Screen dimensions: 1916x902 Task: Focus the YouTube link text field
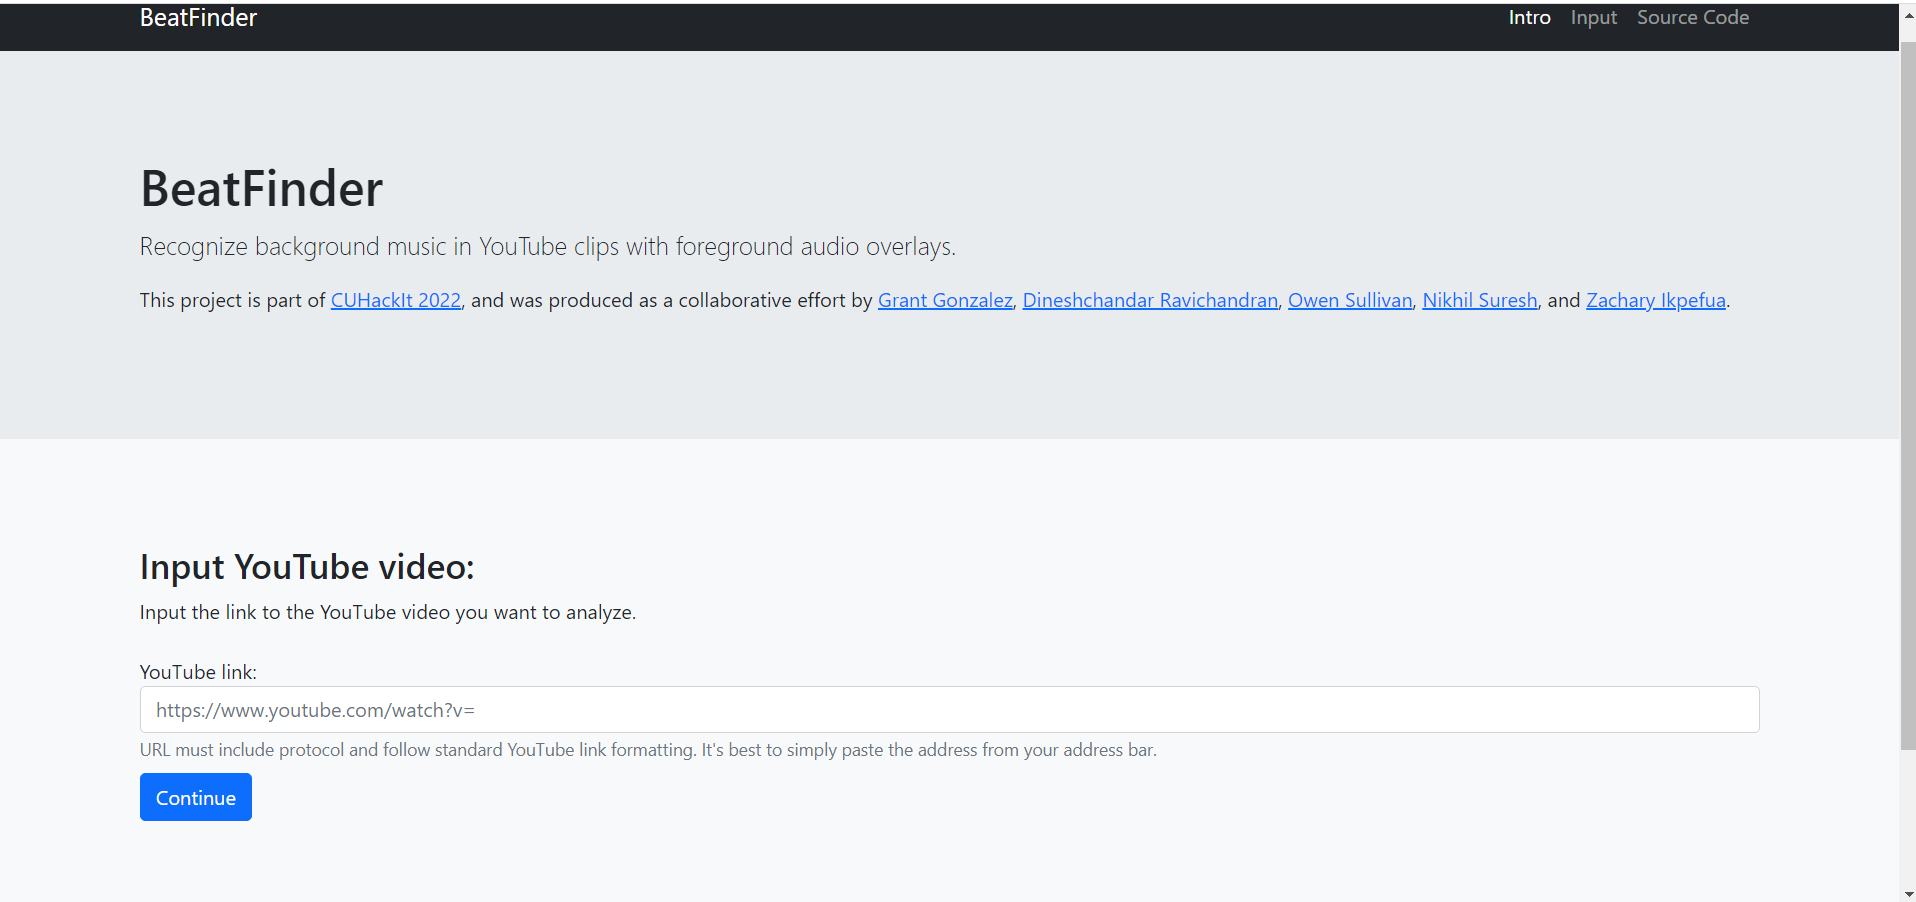948,710
